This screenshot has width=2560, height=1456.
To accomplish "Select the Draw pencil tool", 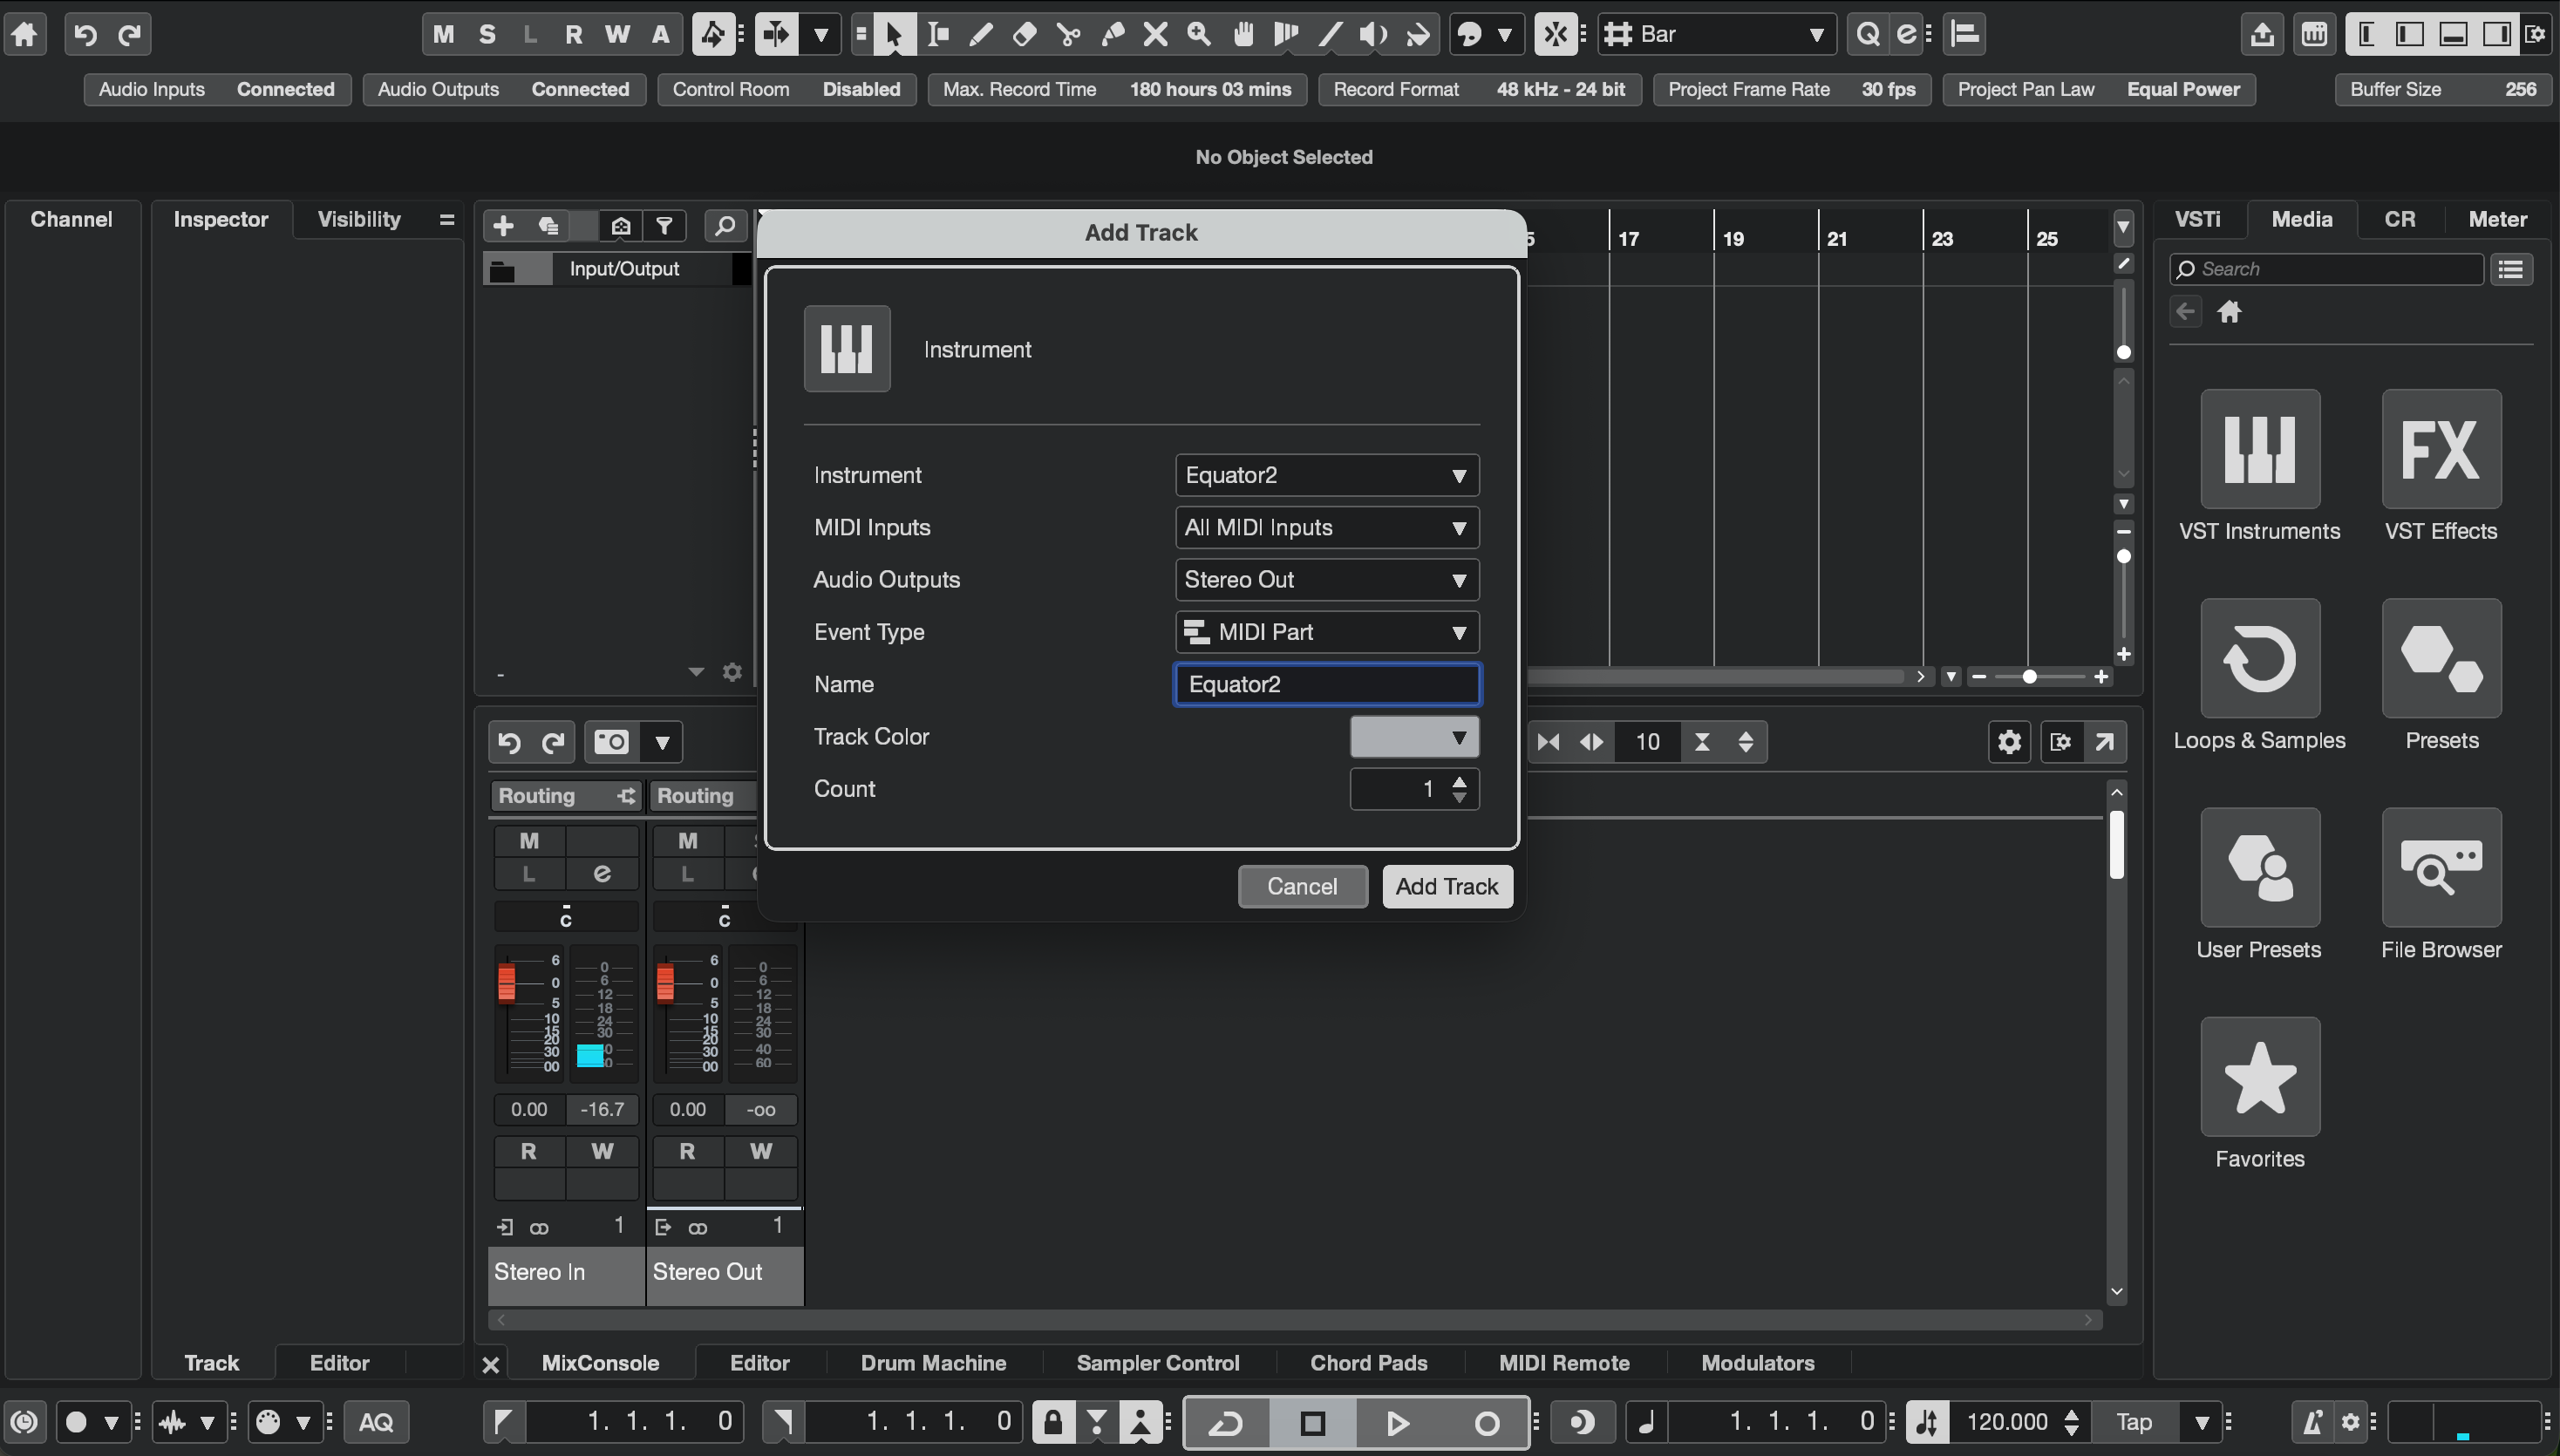I will 981,35.
